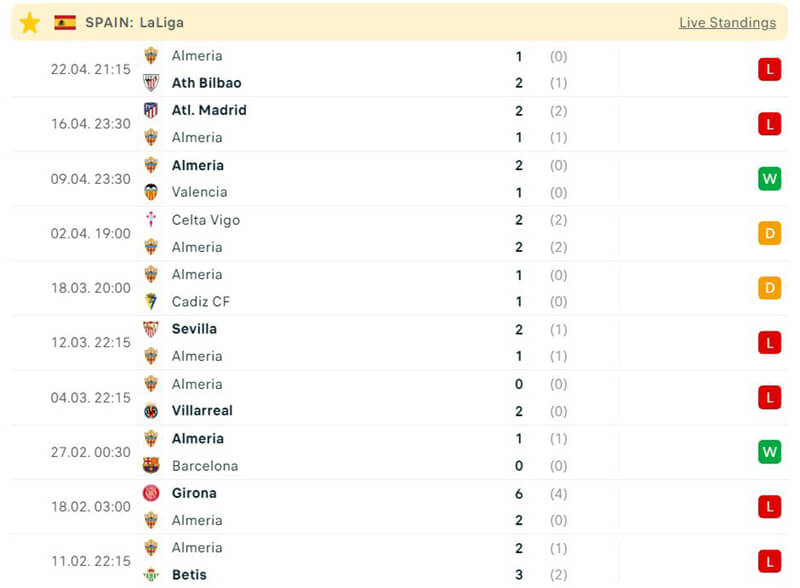Screen dimensions: 800x588
Task: Click the Girona club crest
Action: [151, 493]
